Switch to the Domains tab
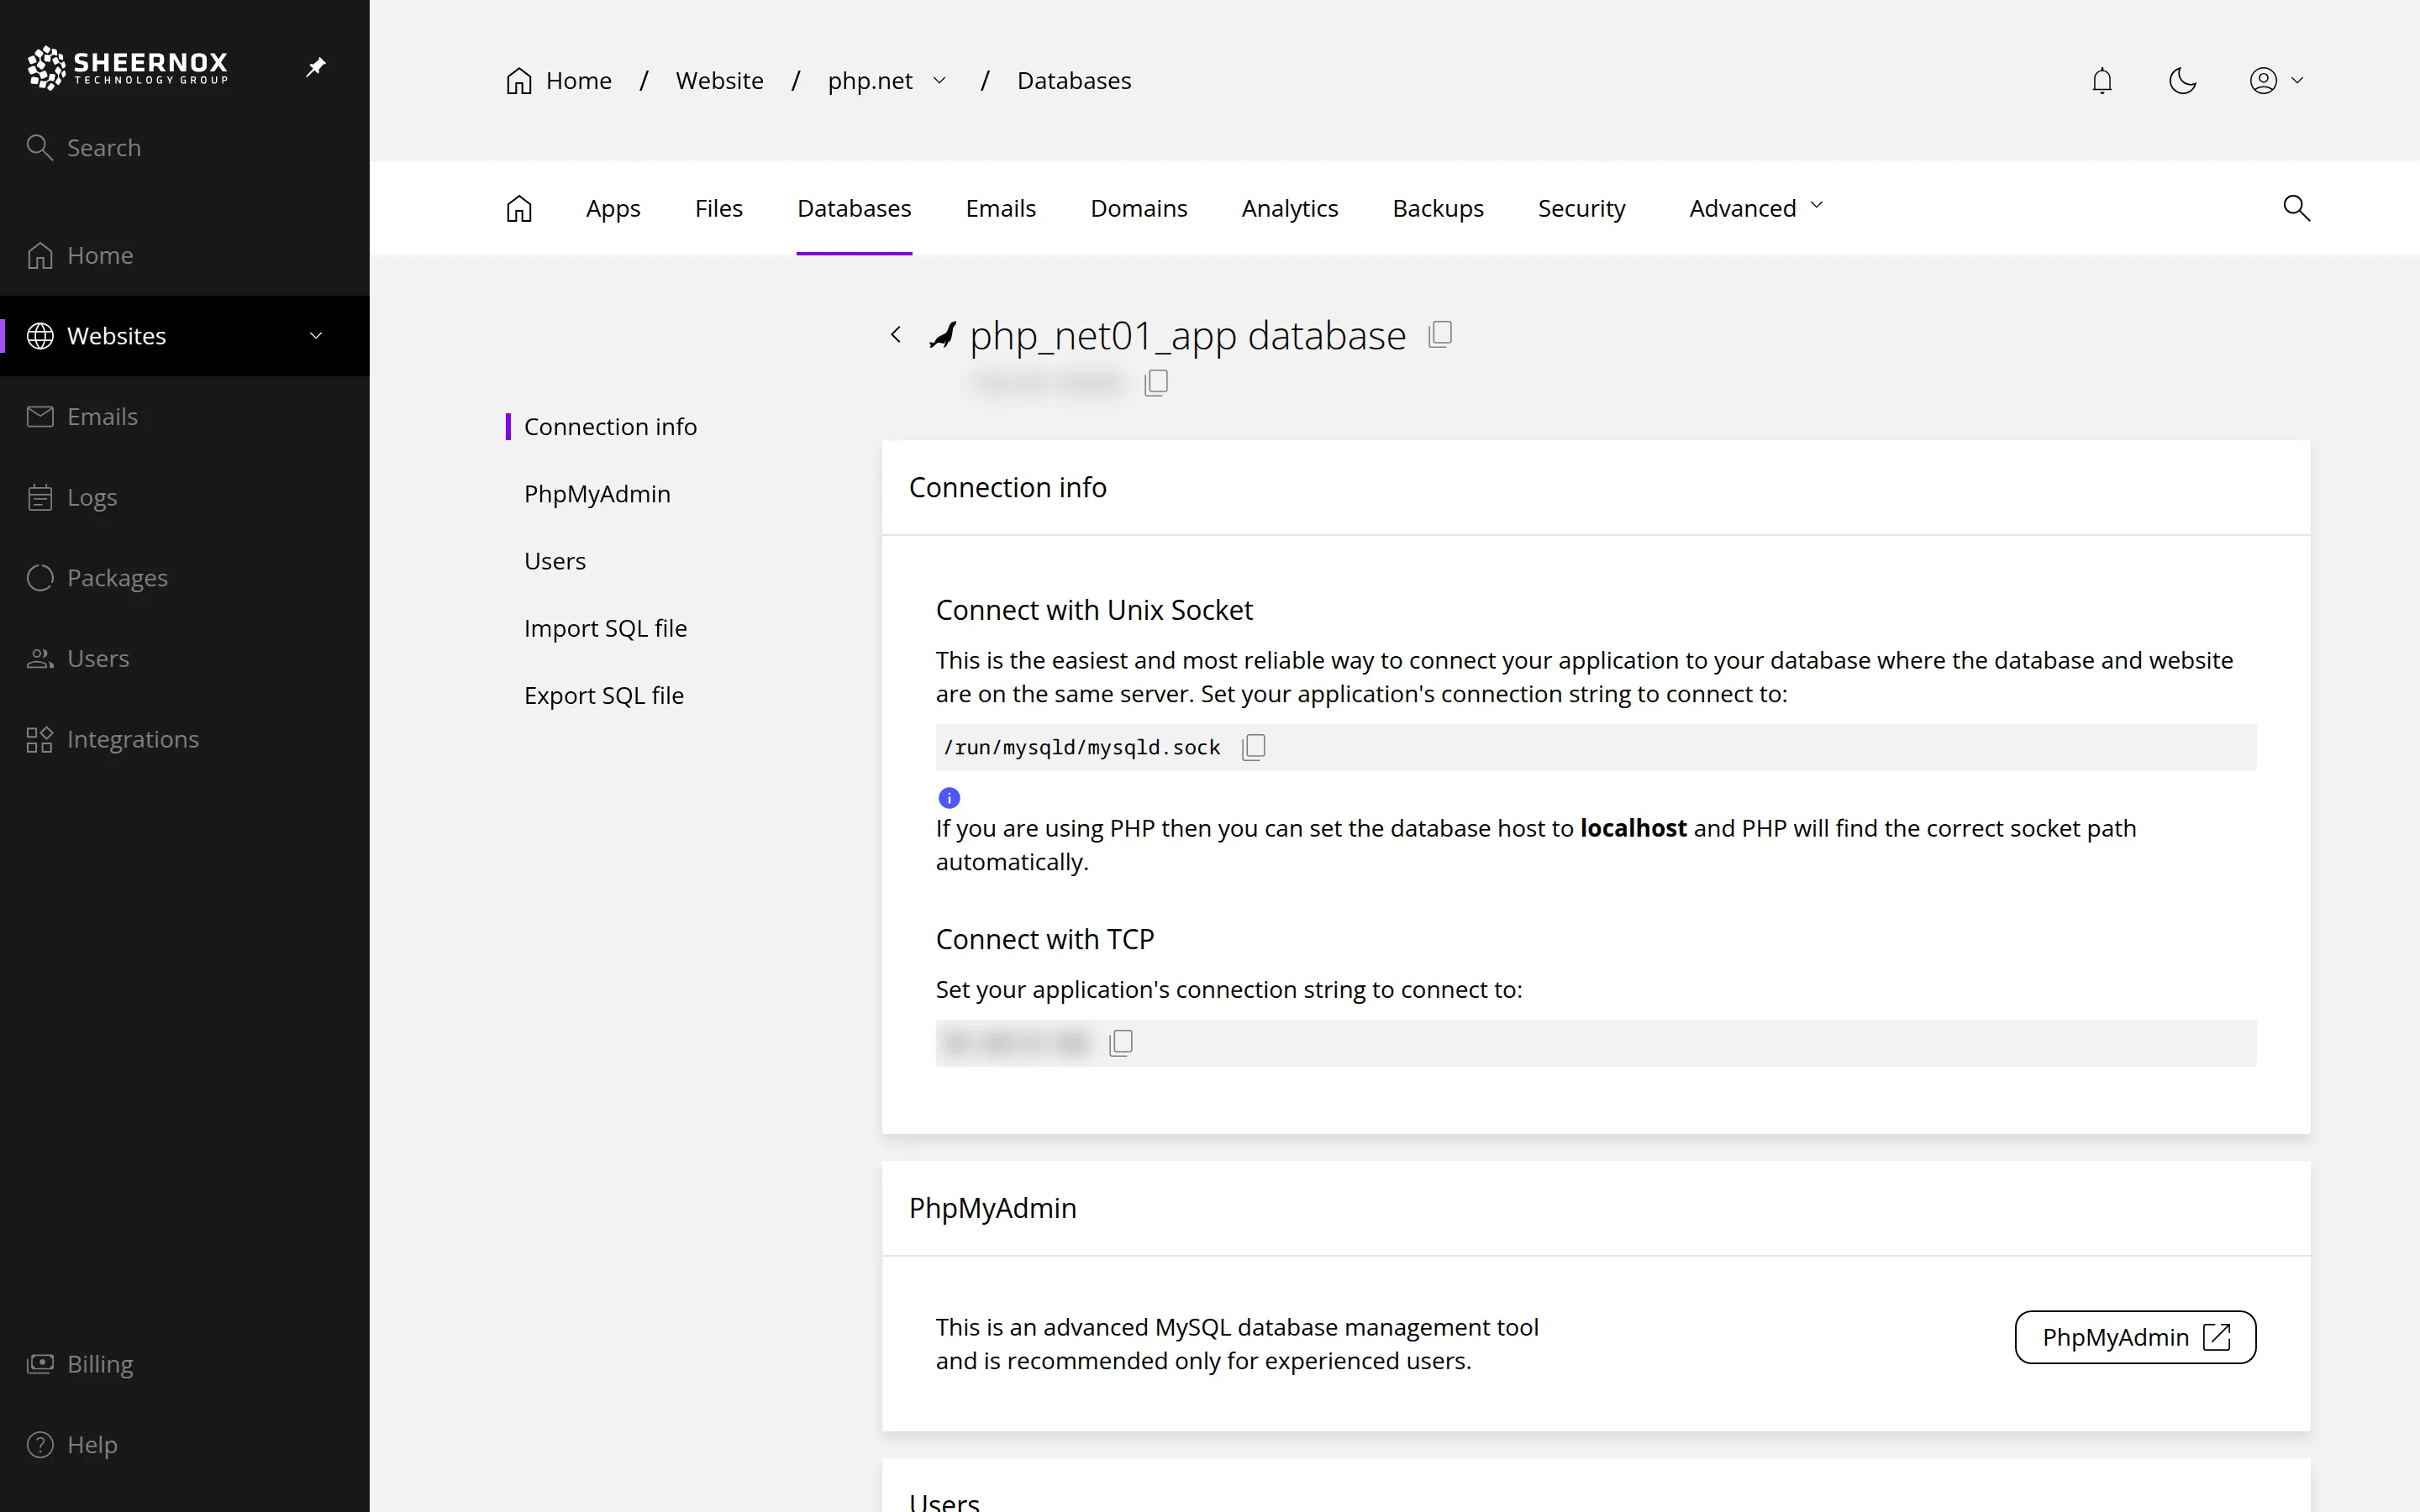The height and width of the screenshot is (1512, 2420). point(1139,208)
